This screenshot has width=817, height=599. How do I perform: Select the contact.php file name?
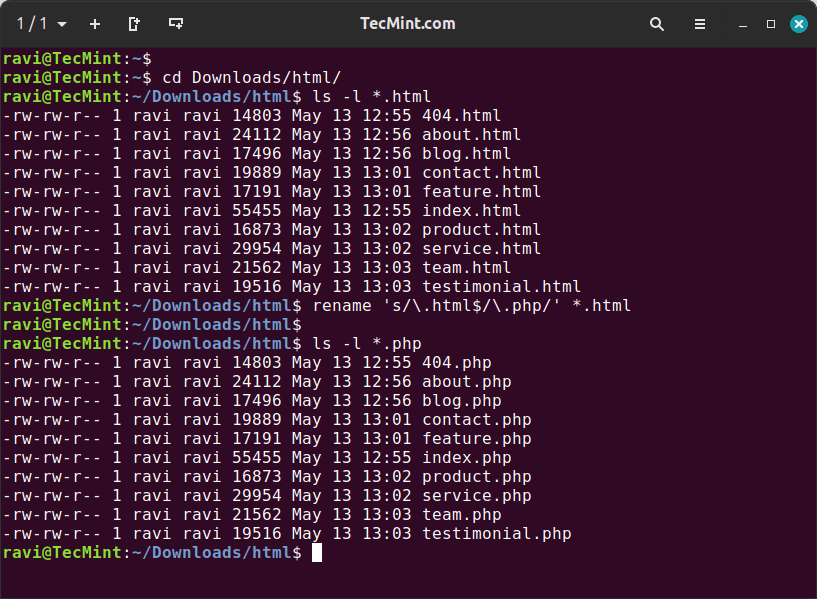(x=477, y=420)
